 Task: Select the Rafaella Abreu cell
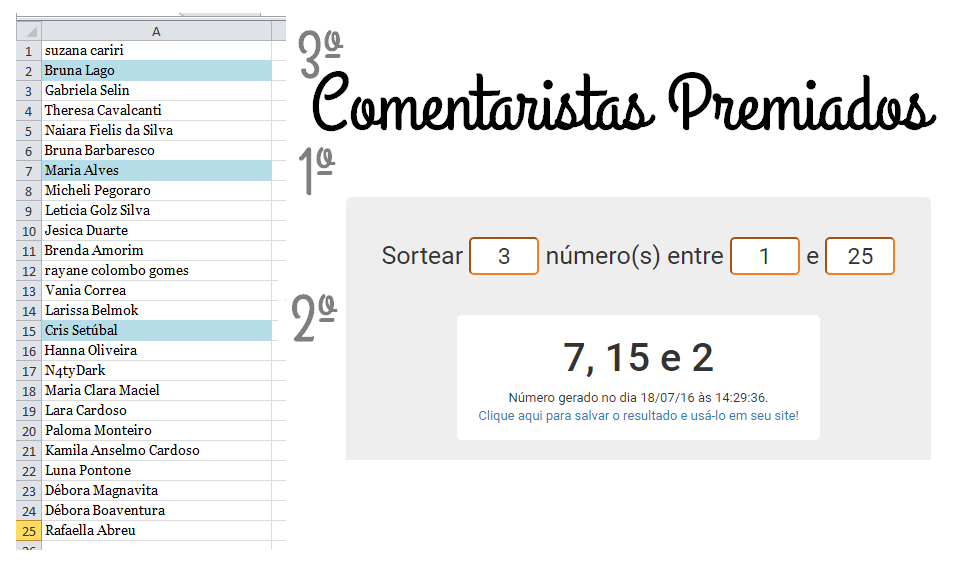156,530
